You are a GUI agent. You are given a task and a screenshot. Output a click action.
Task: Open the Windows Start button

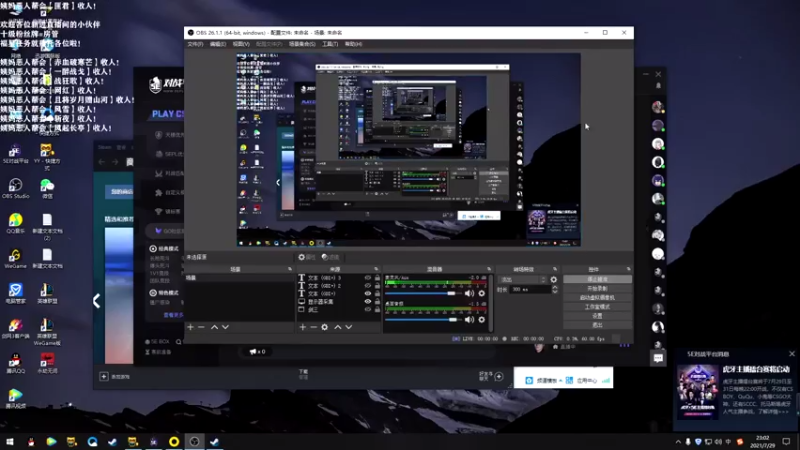[10, 442]
